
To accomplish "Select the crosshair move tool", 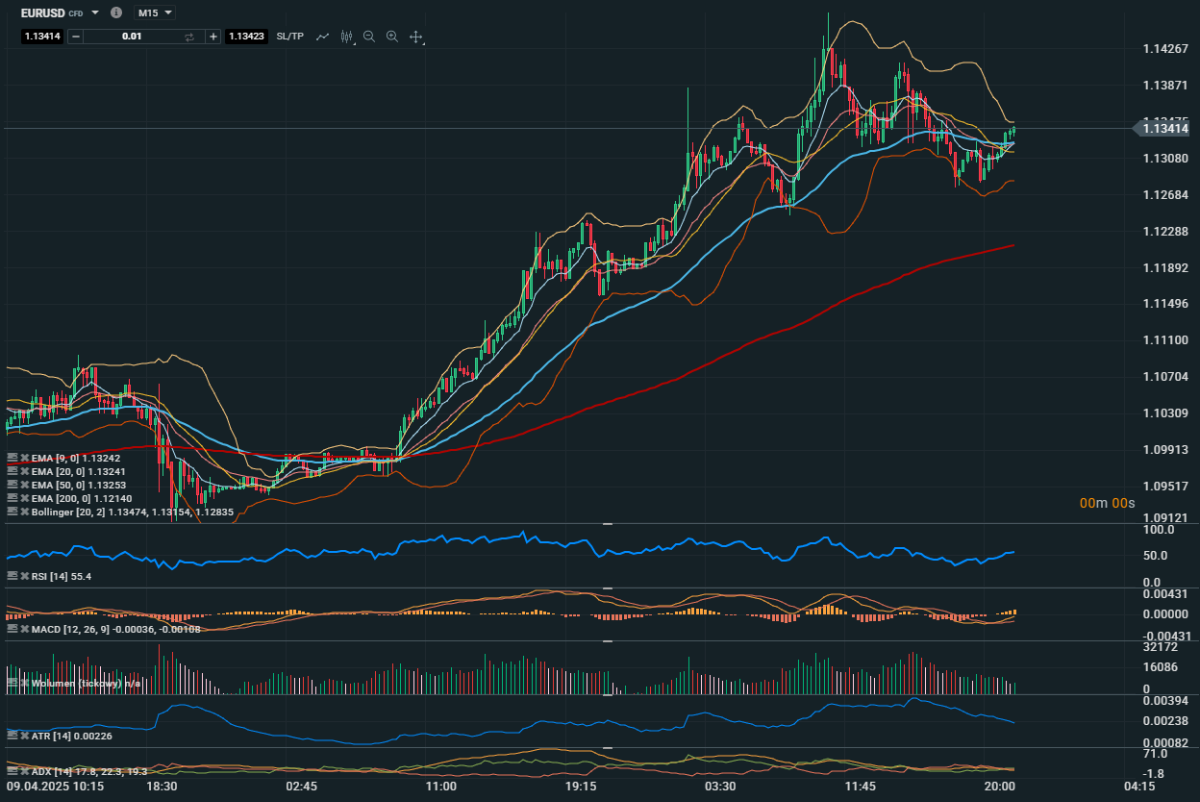I will 416,36.
